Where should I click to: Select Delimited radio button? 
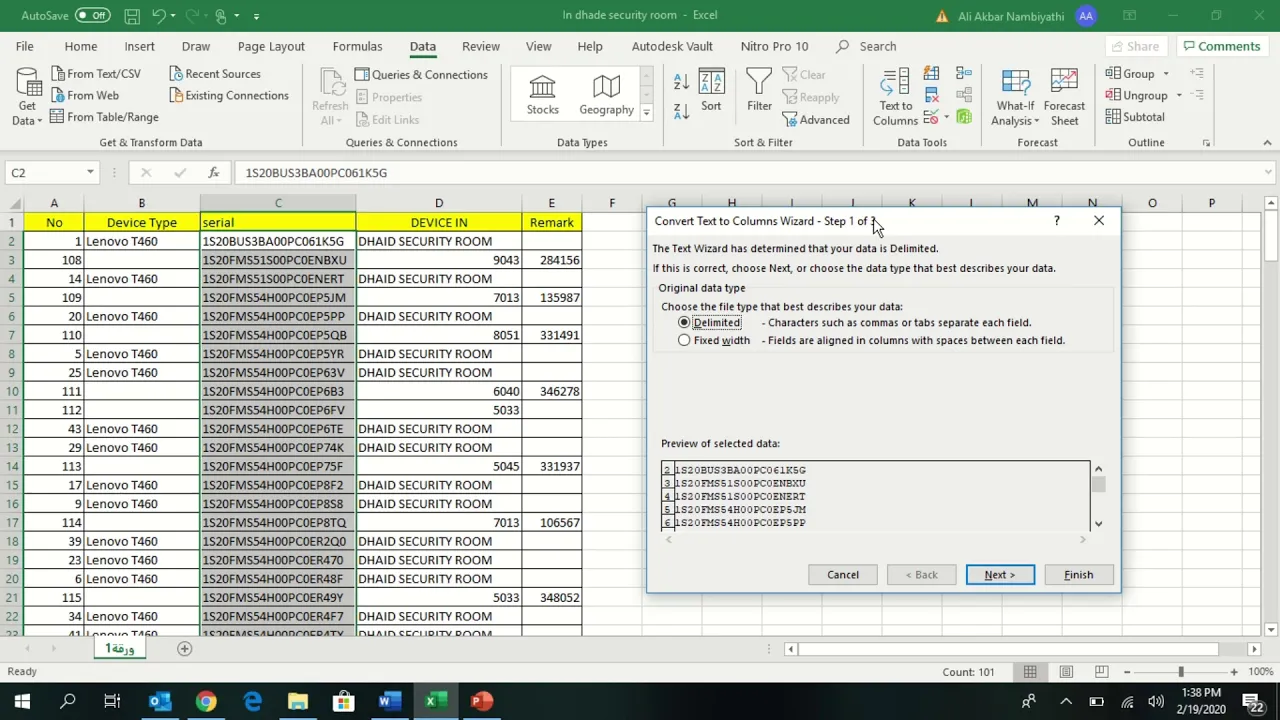(684, 322)
